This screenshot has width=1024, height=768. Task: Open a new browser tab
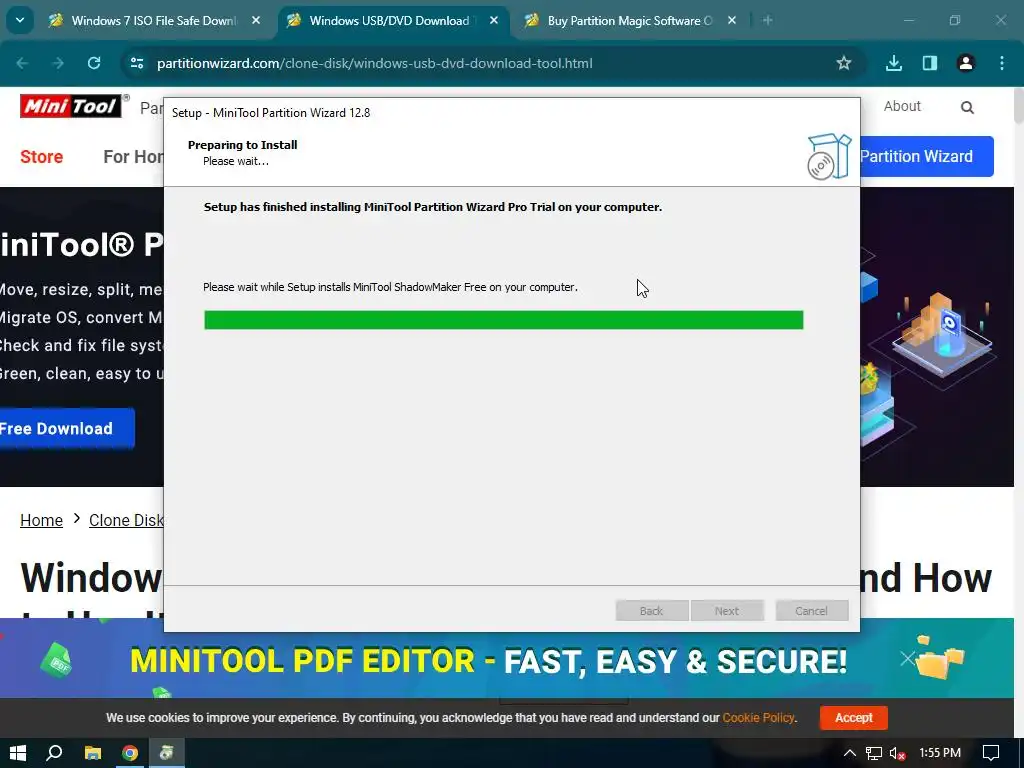pyautogui.click(x=767, y=21)
